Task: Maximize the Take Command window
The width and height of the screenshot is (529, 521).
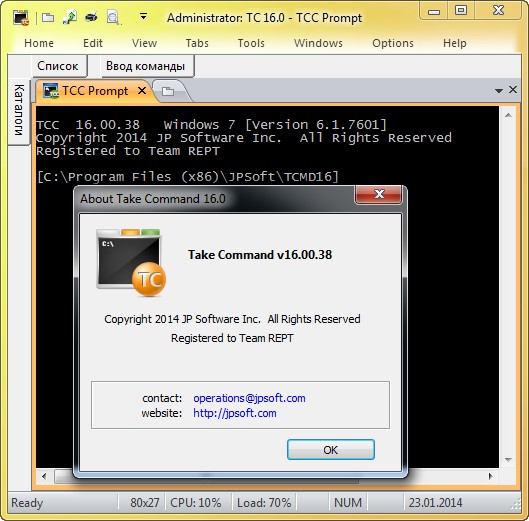Action: pyautogui.click(x=461, y=11)
